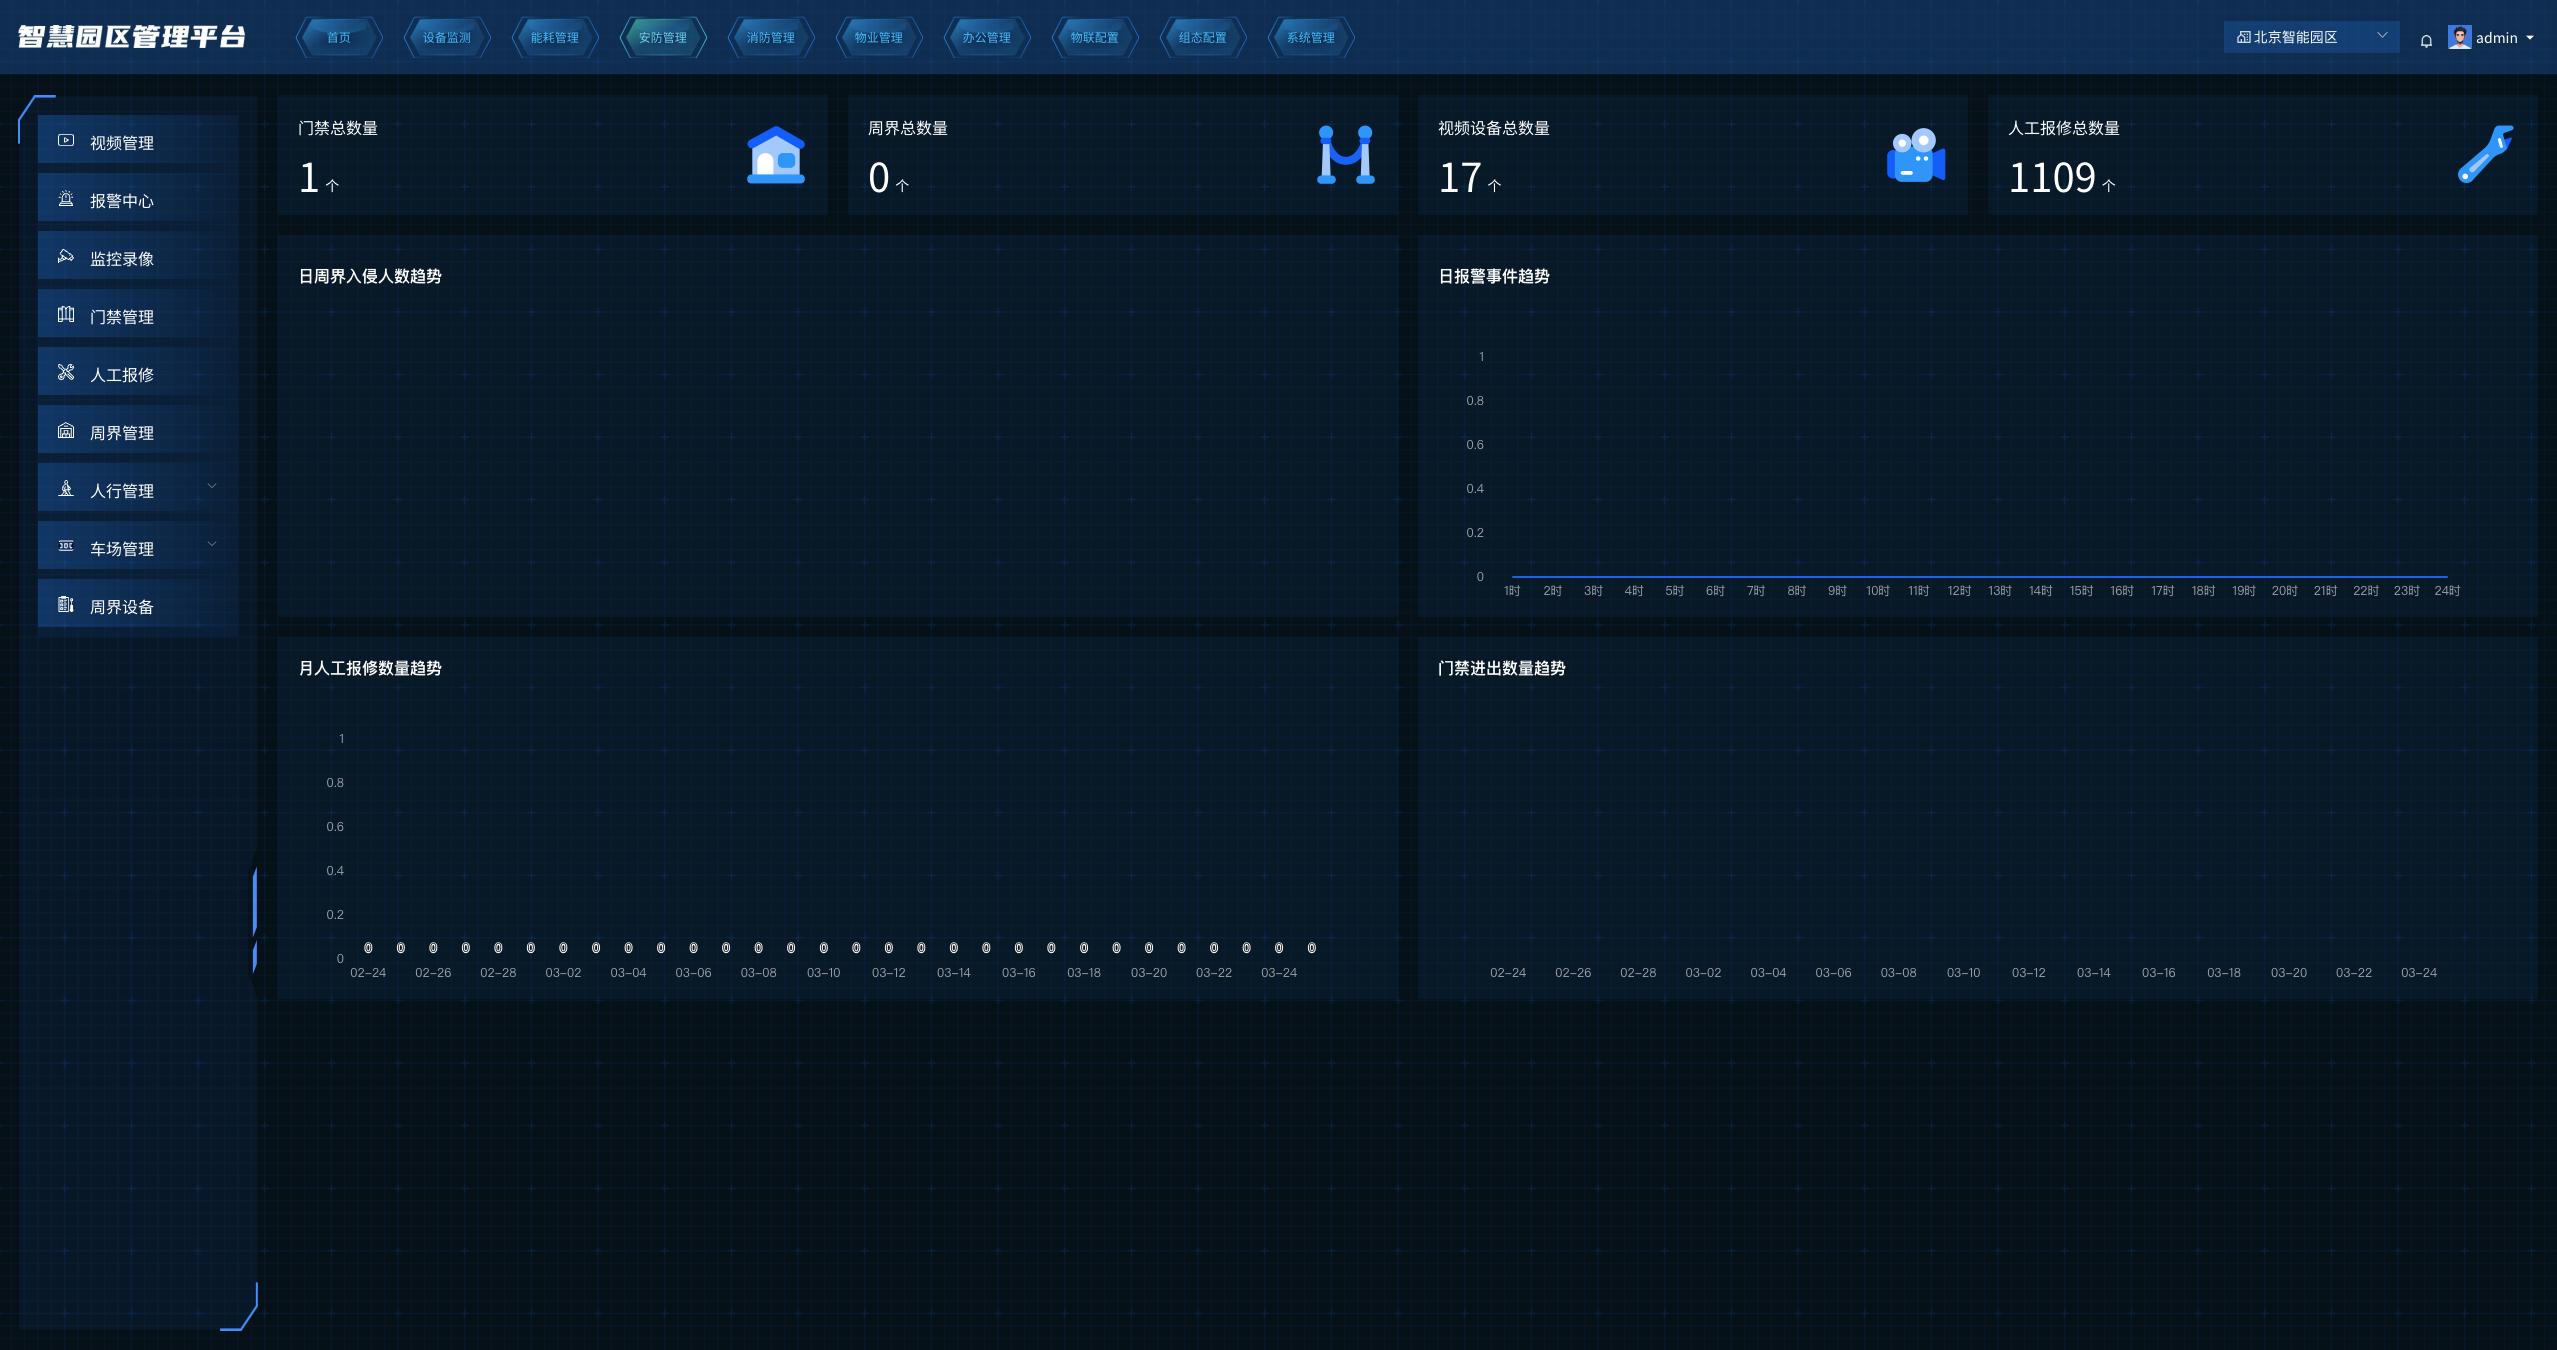Click the admin user avatar
2557x1350 pixels.
(x=2459, y=37)
